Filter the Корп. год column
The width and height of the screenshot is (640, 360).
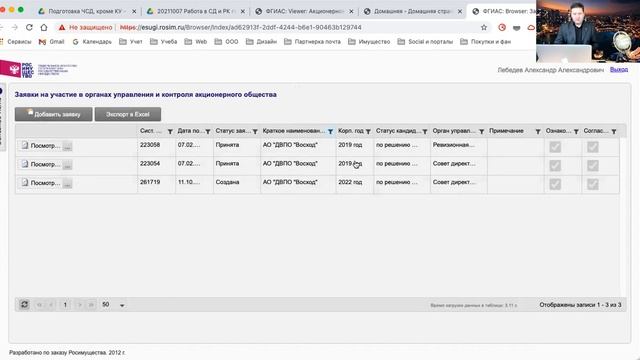coord(368,131)
